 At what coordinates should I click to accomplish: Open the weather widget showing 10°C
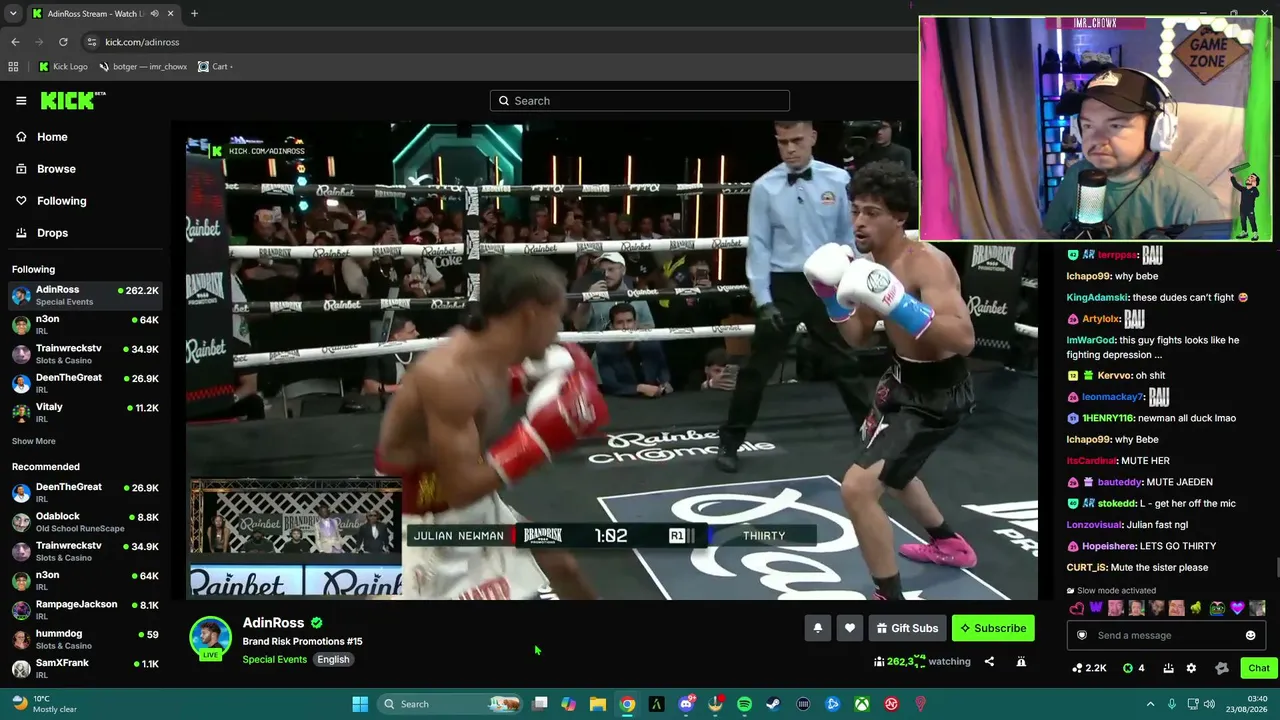(45, 704)
